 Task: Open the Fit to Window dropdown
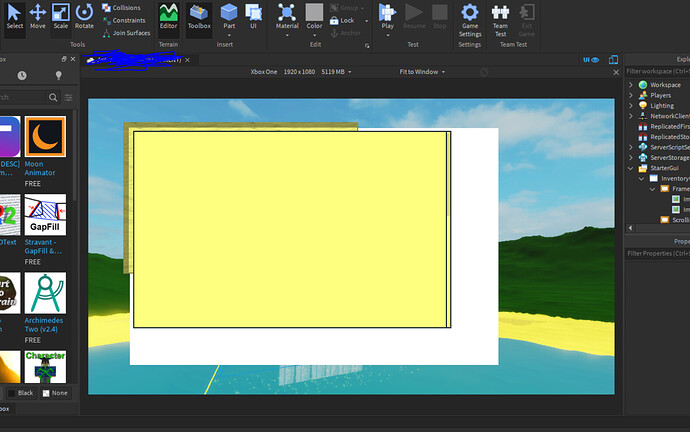point(422,72)
